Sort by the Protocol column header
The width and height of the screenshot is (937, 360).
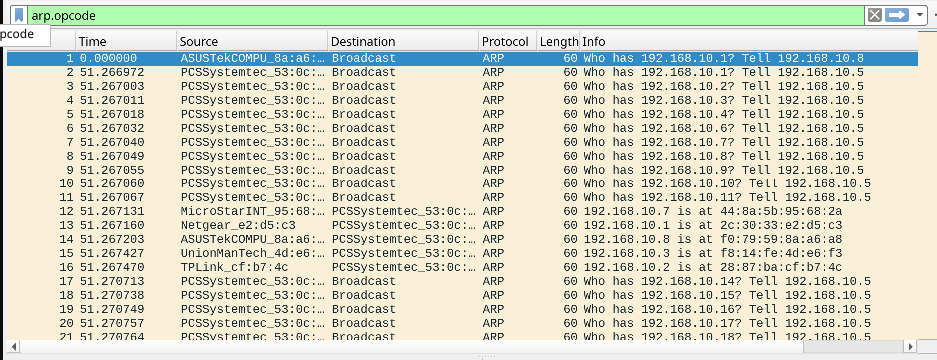507,42
